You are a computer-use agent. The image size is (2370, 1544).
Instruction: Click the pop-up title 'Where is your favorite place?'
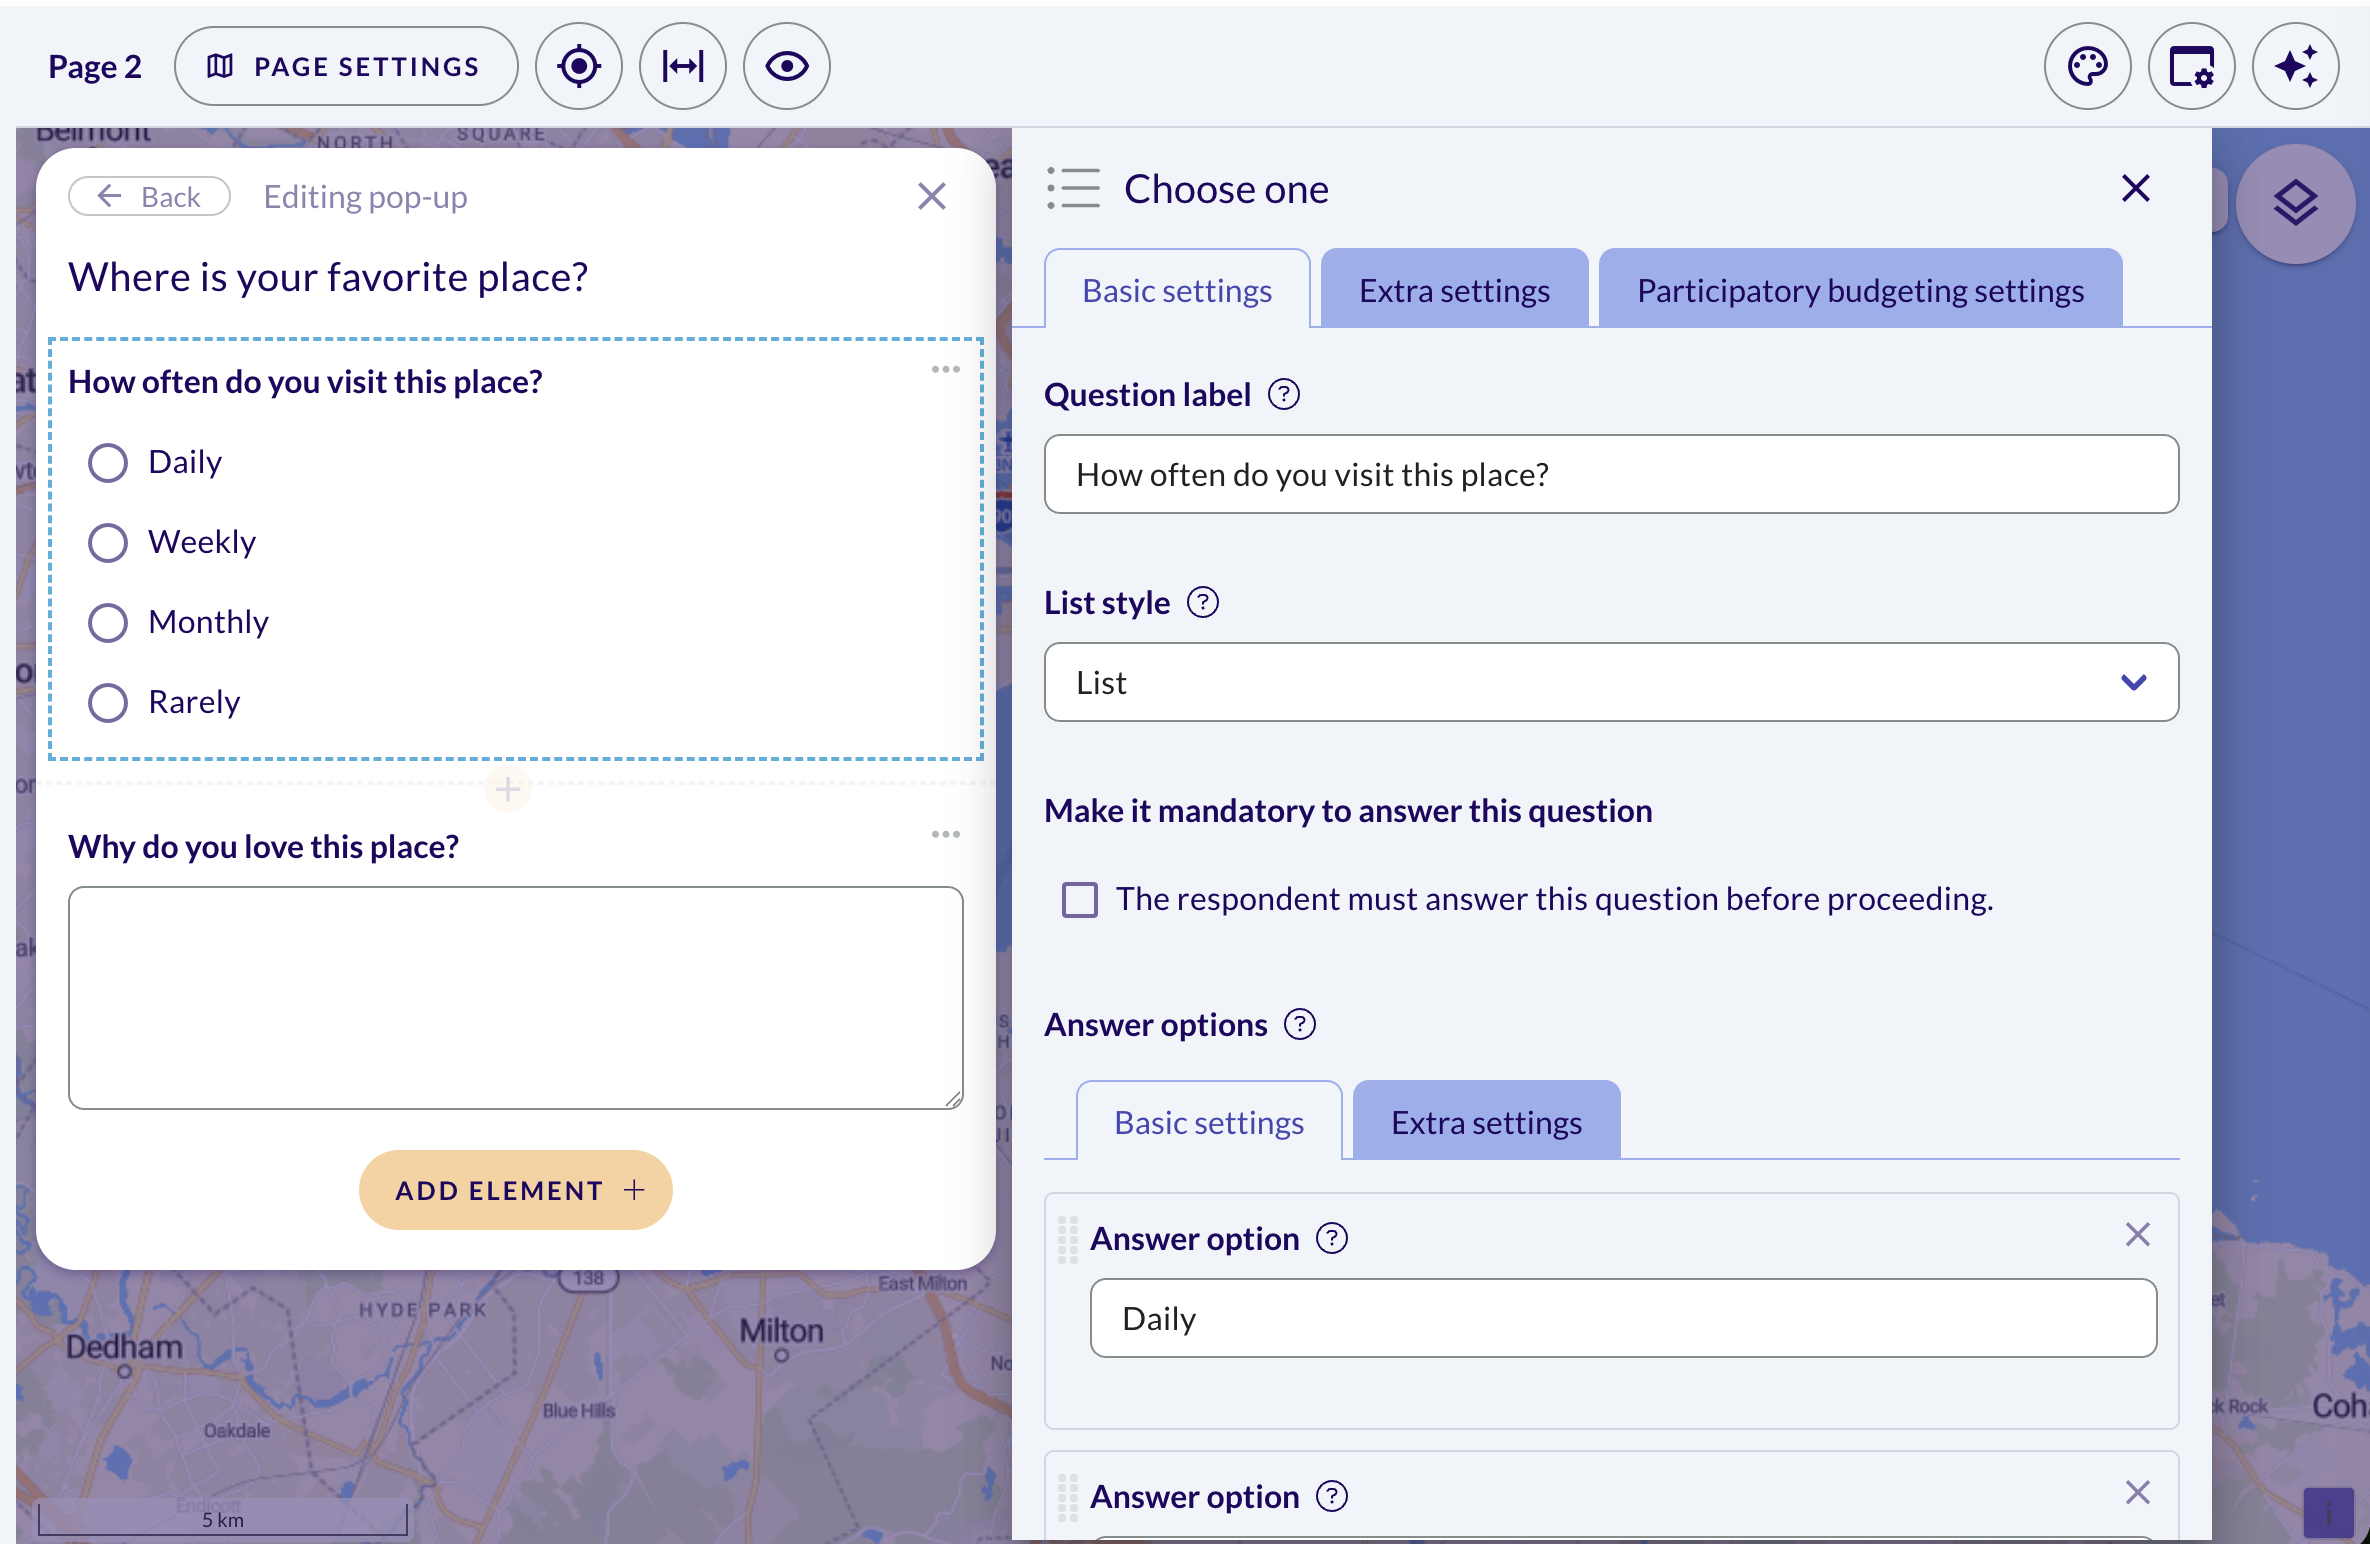(328, 277)
